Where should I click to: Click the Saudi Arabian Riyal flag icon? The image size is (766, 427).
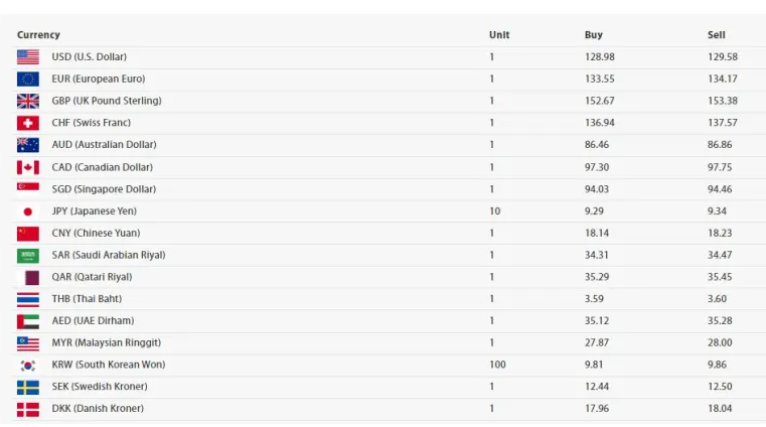pos(28,256)
